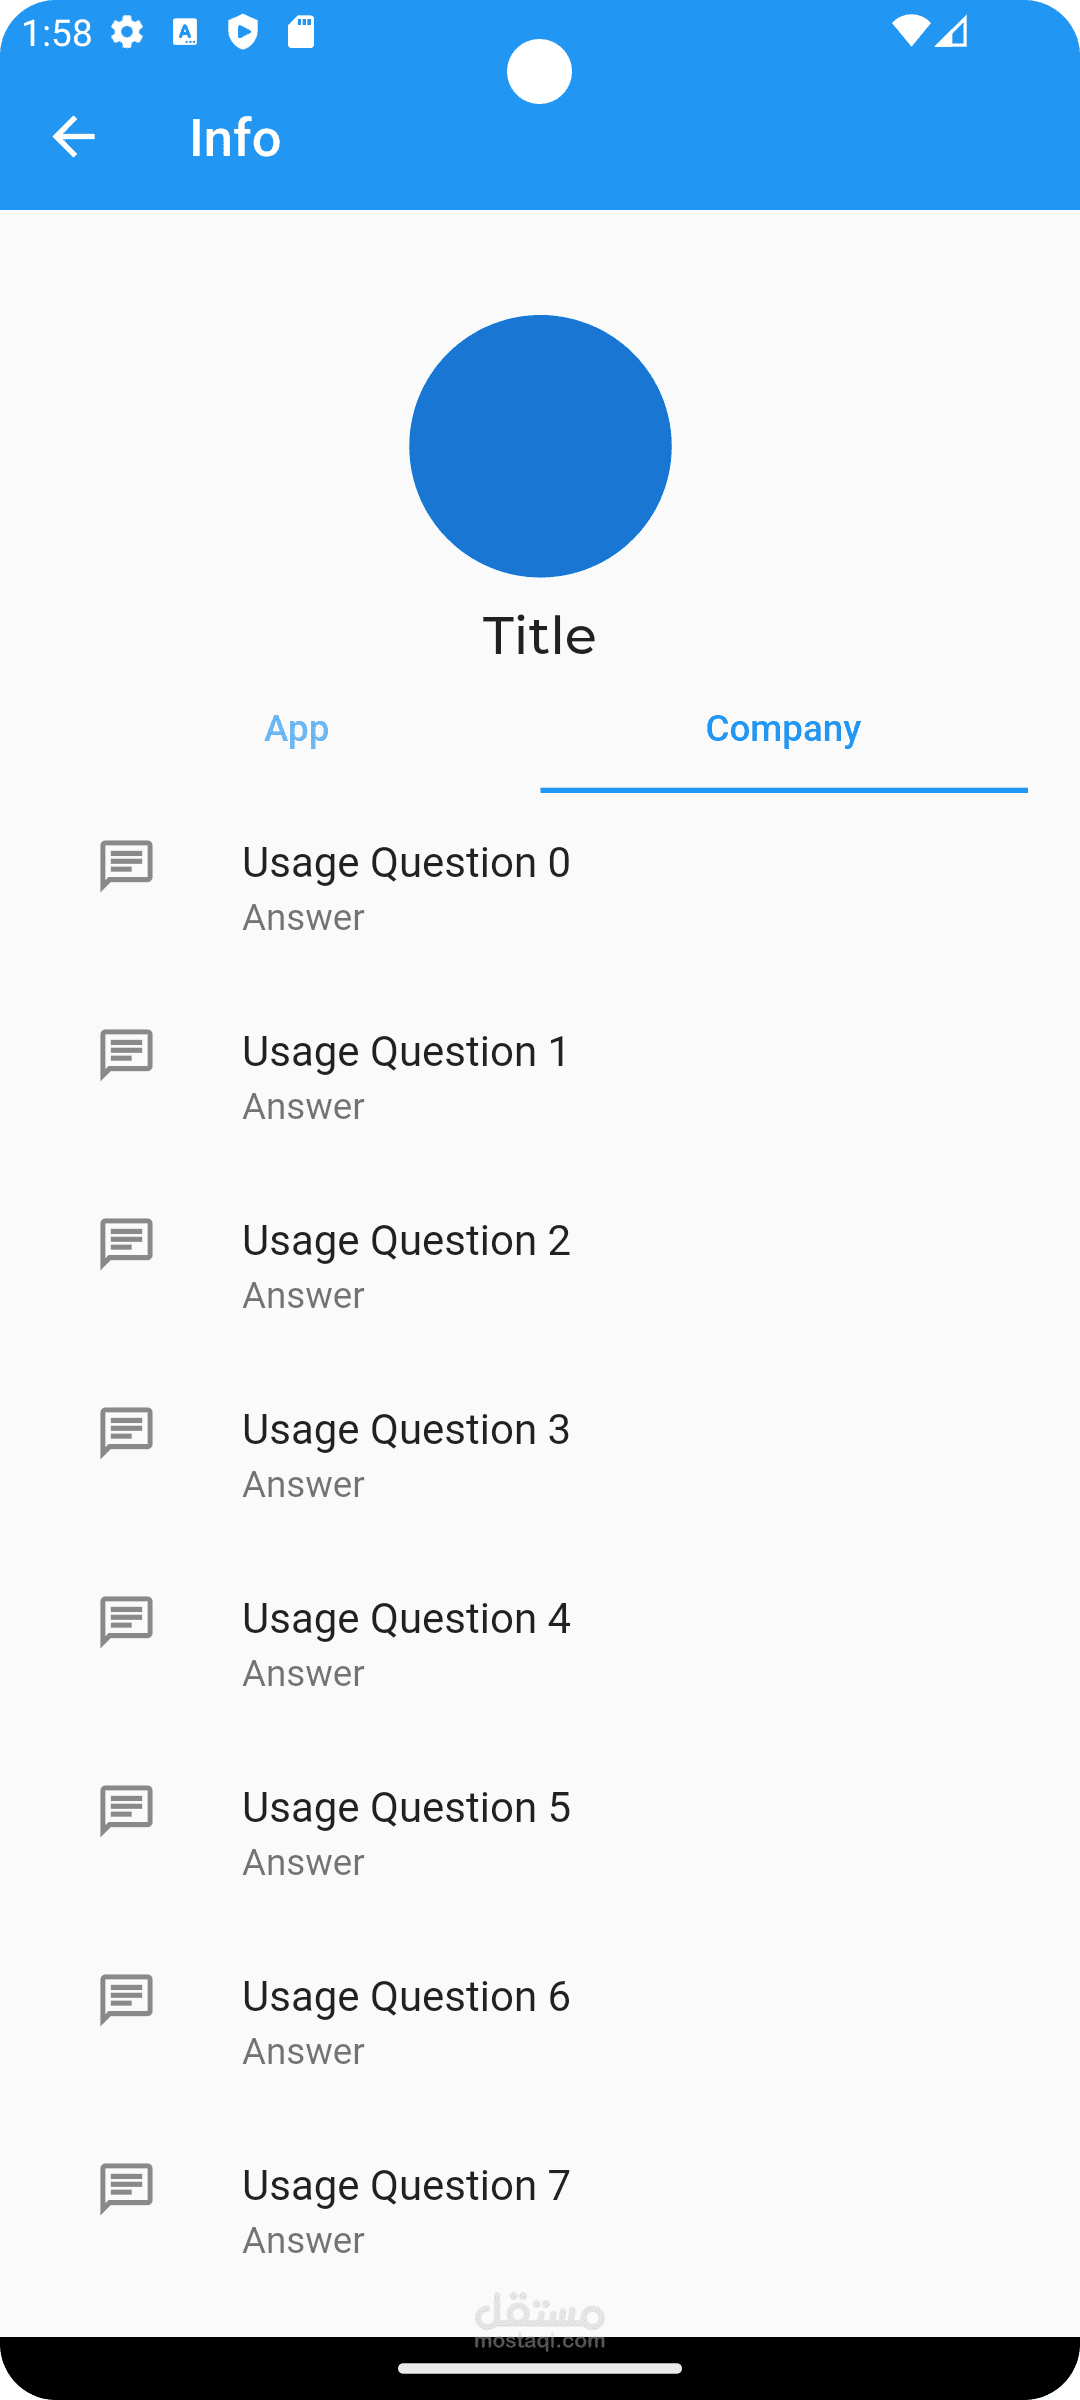Tap the Title heading below the avatar
Viewport: 1080px width, 2400px height.
pos(540,636)
